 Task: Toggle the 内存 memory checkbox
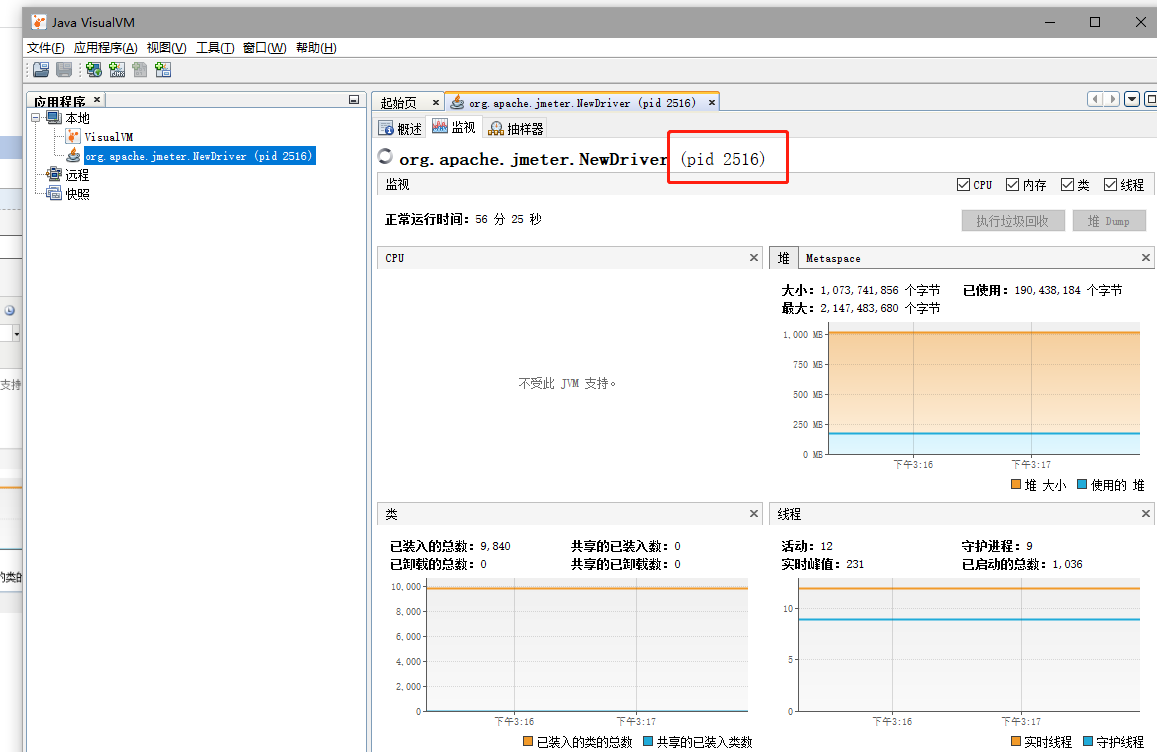point(1012,184)
